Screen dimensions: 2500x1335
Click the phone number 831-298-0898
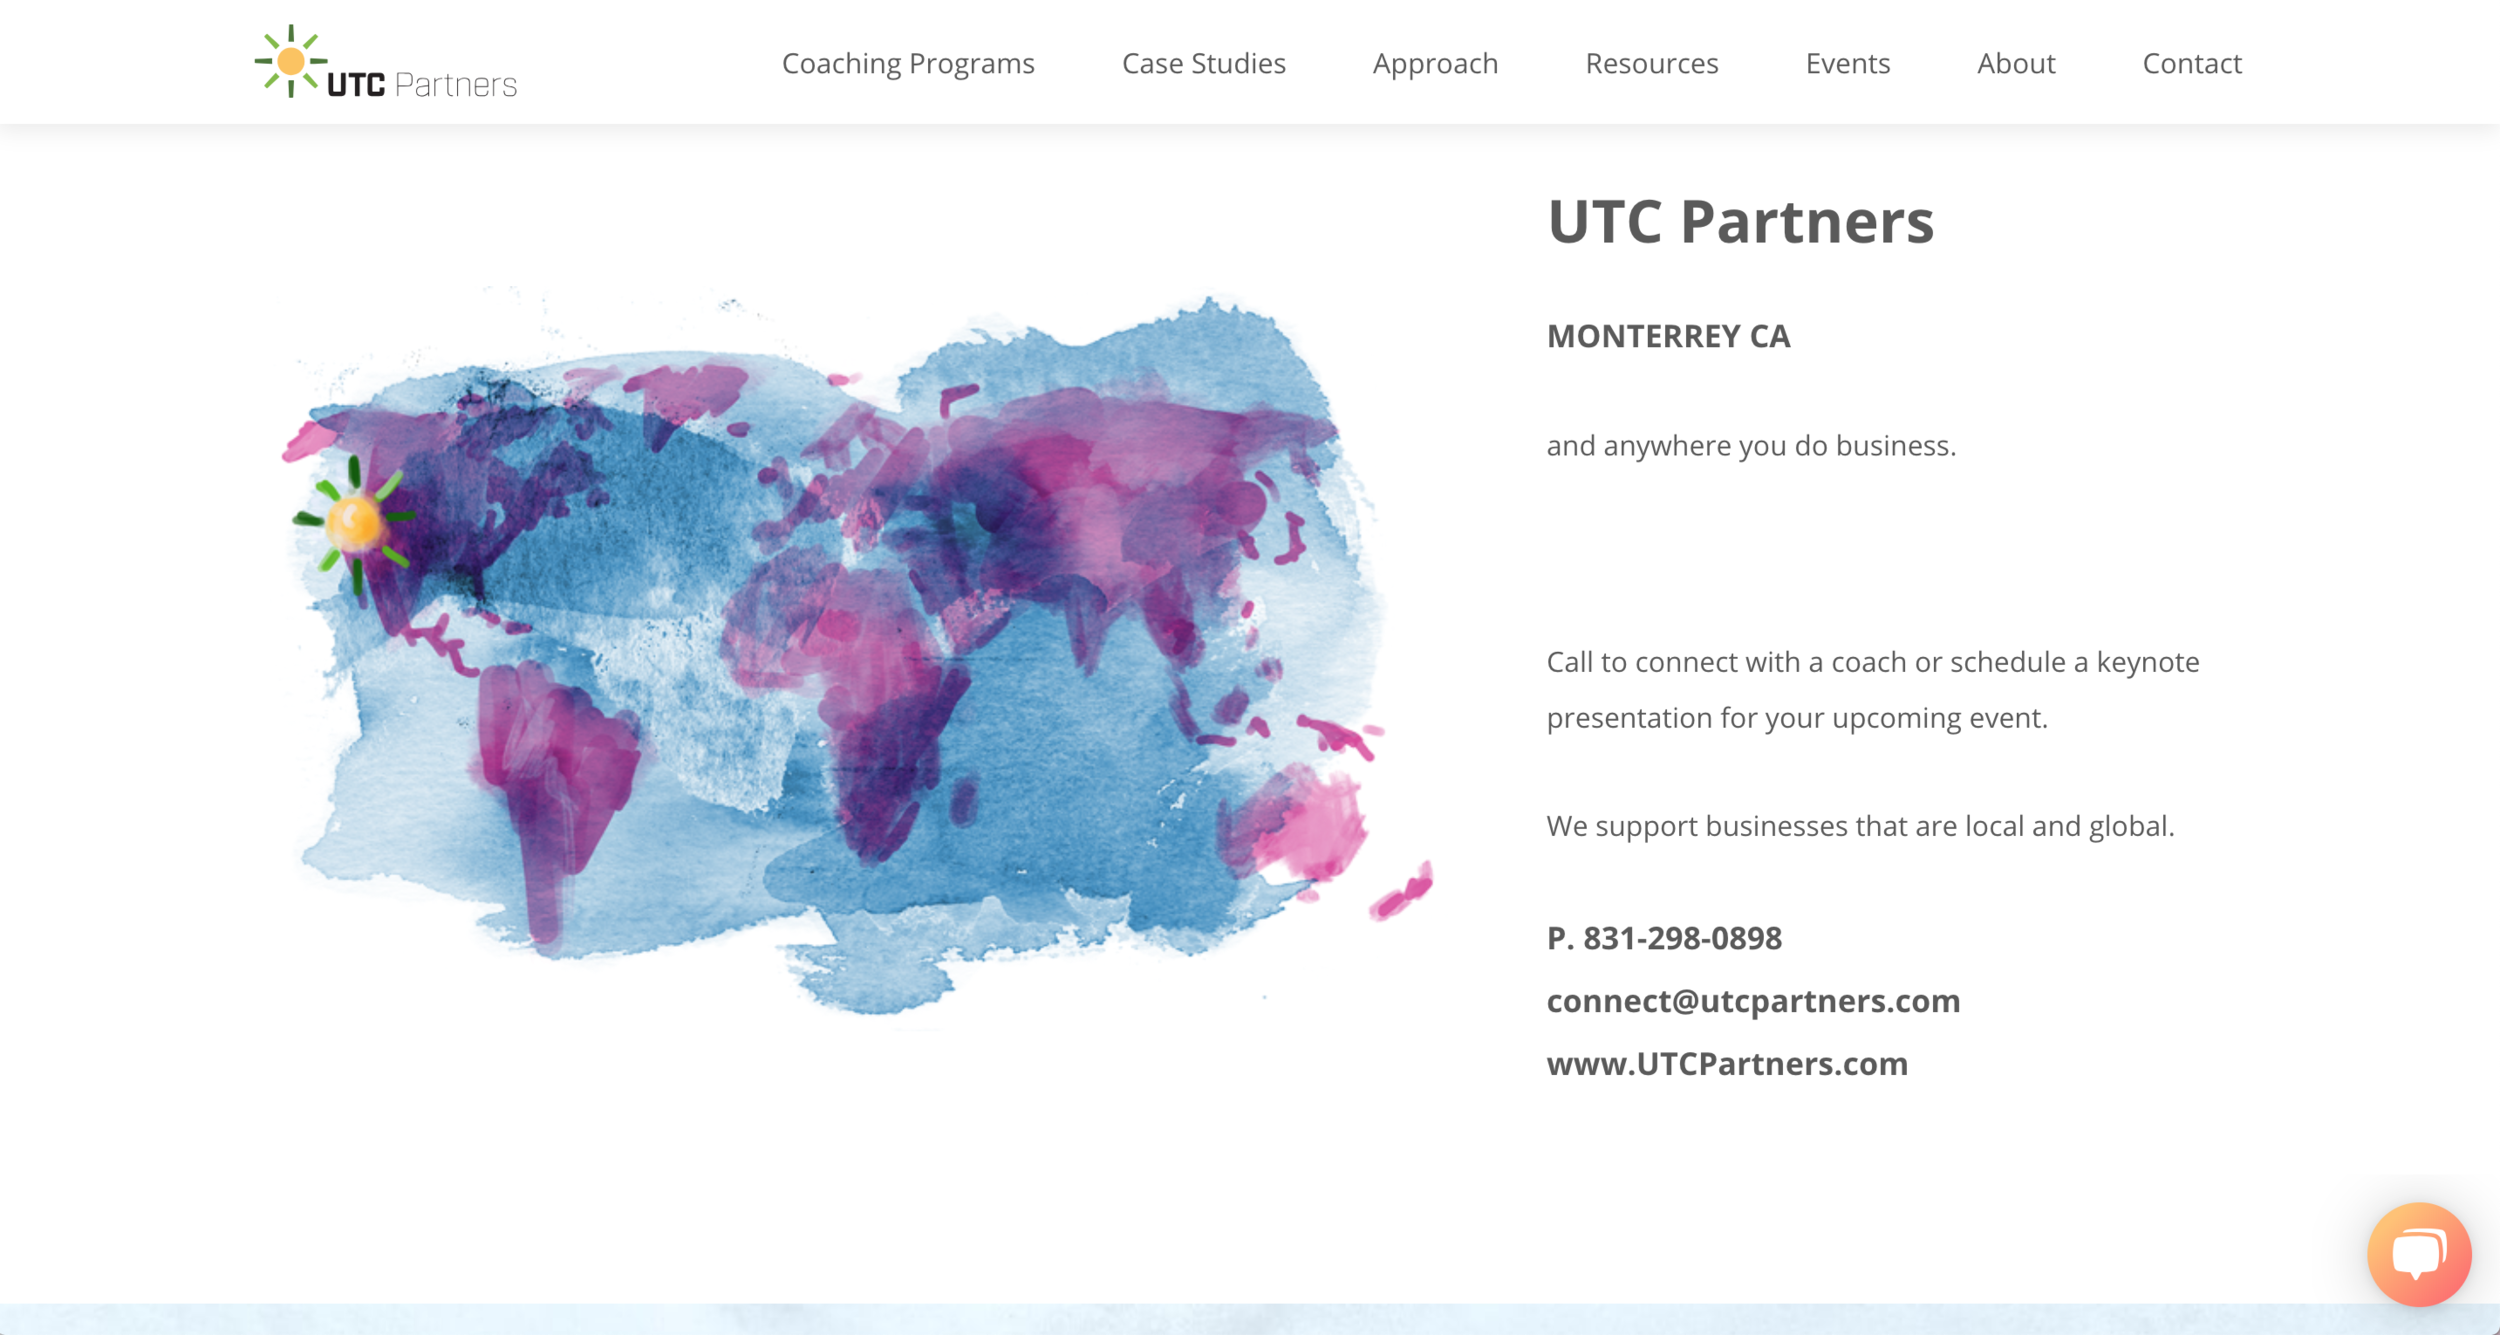(1681, 938)
